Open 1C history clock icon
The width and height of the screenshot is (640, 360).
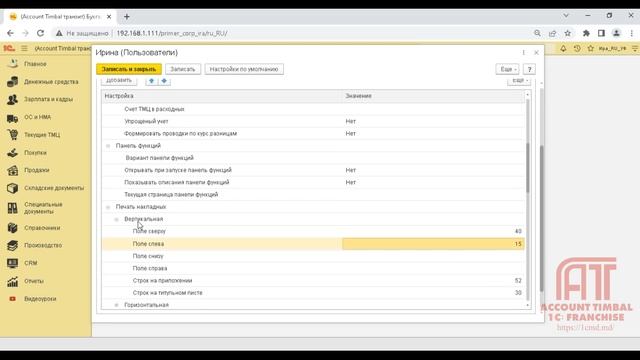point(577,48)
